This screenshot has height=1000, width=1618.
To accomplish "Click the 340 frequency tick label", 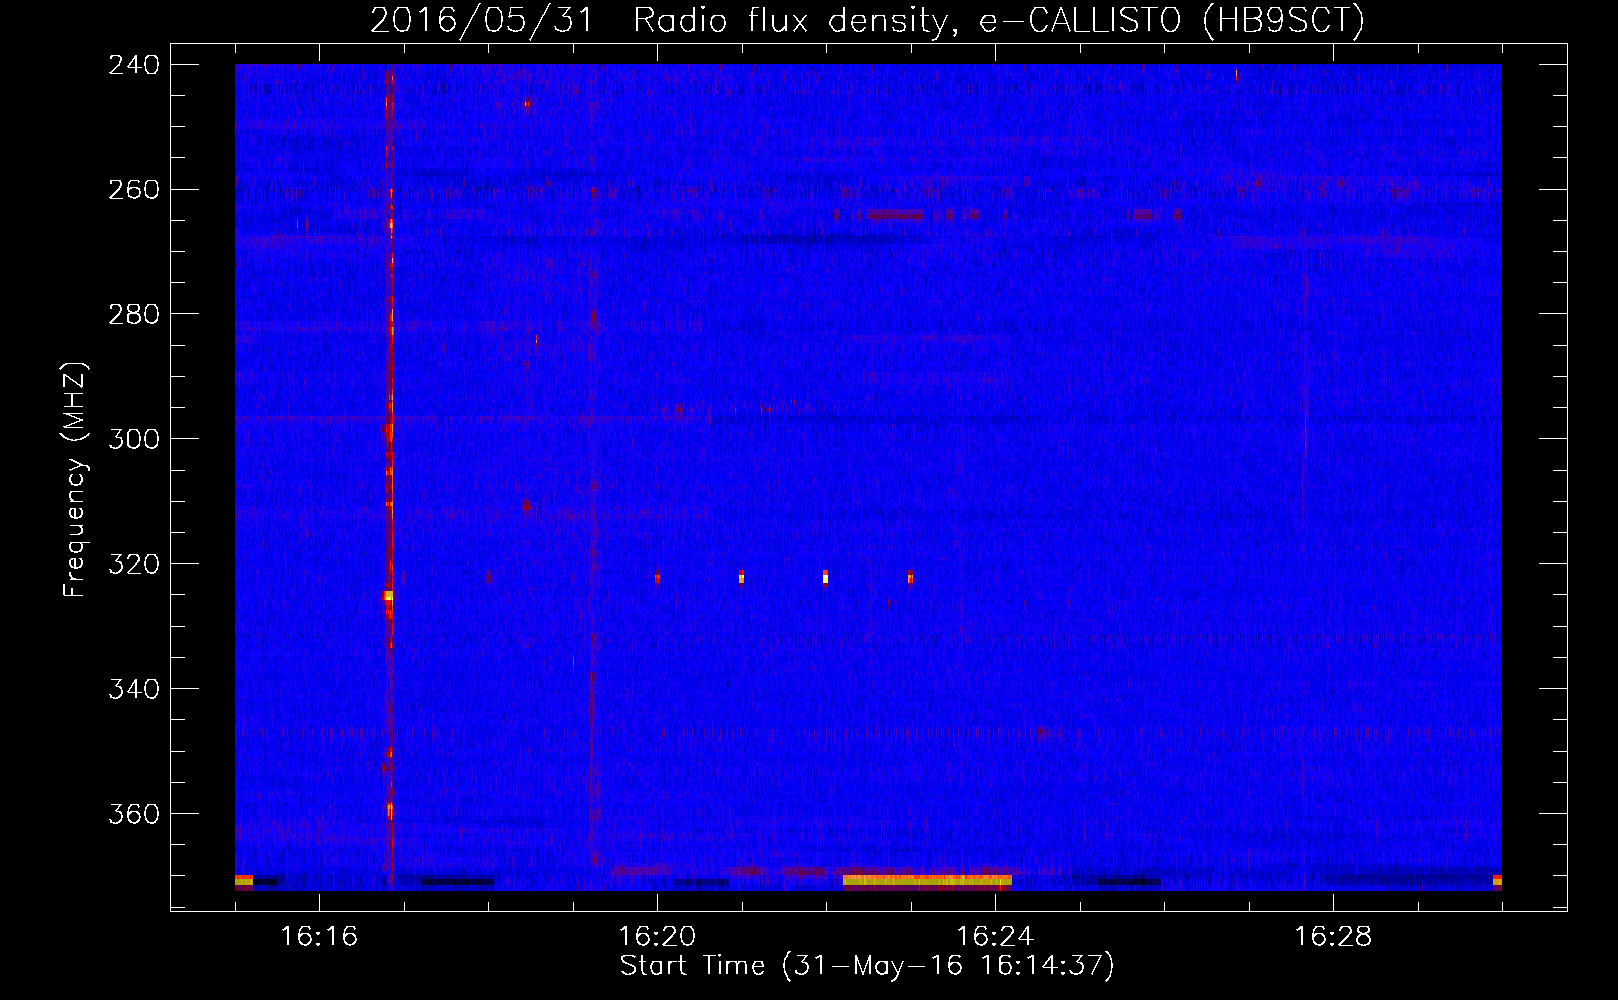I will tap(134, 690).
